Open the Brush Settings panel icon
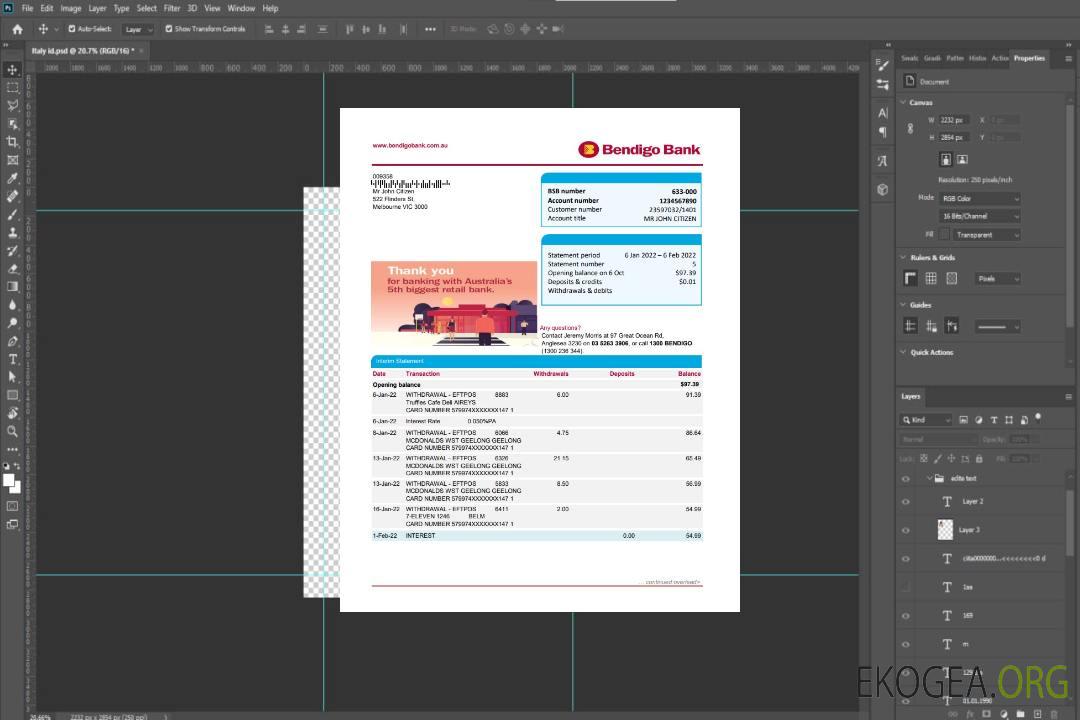Viewport: 1080px width, 720px height. pyautogui.click(x=883, y=65)
